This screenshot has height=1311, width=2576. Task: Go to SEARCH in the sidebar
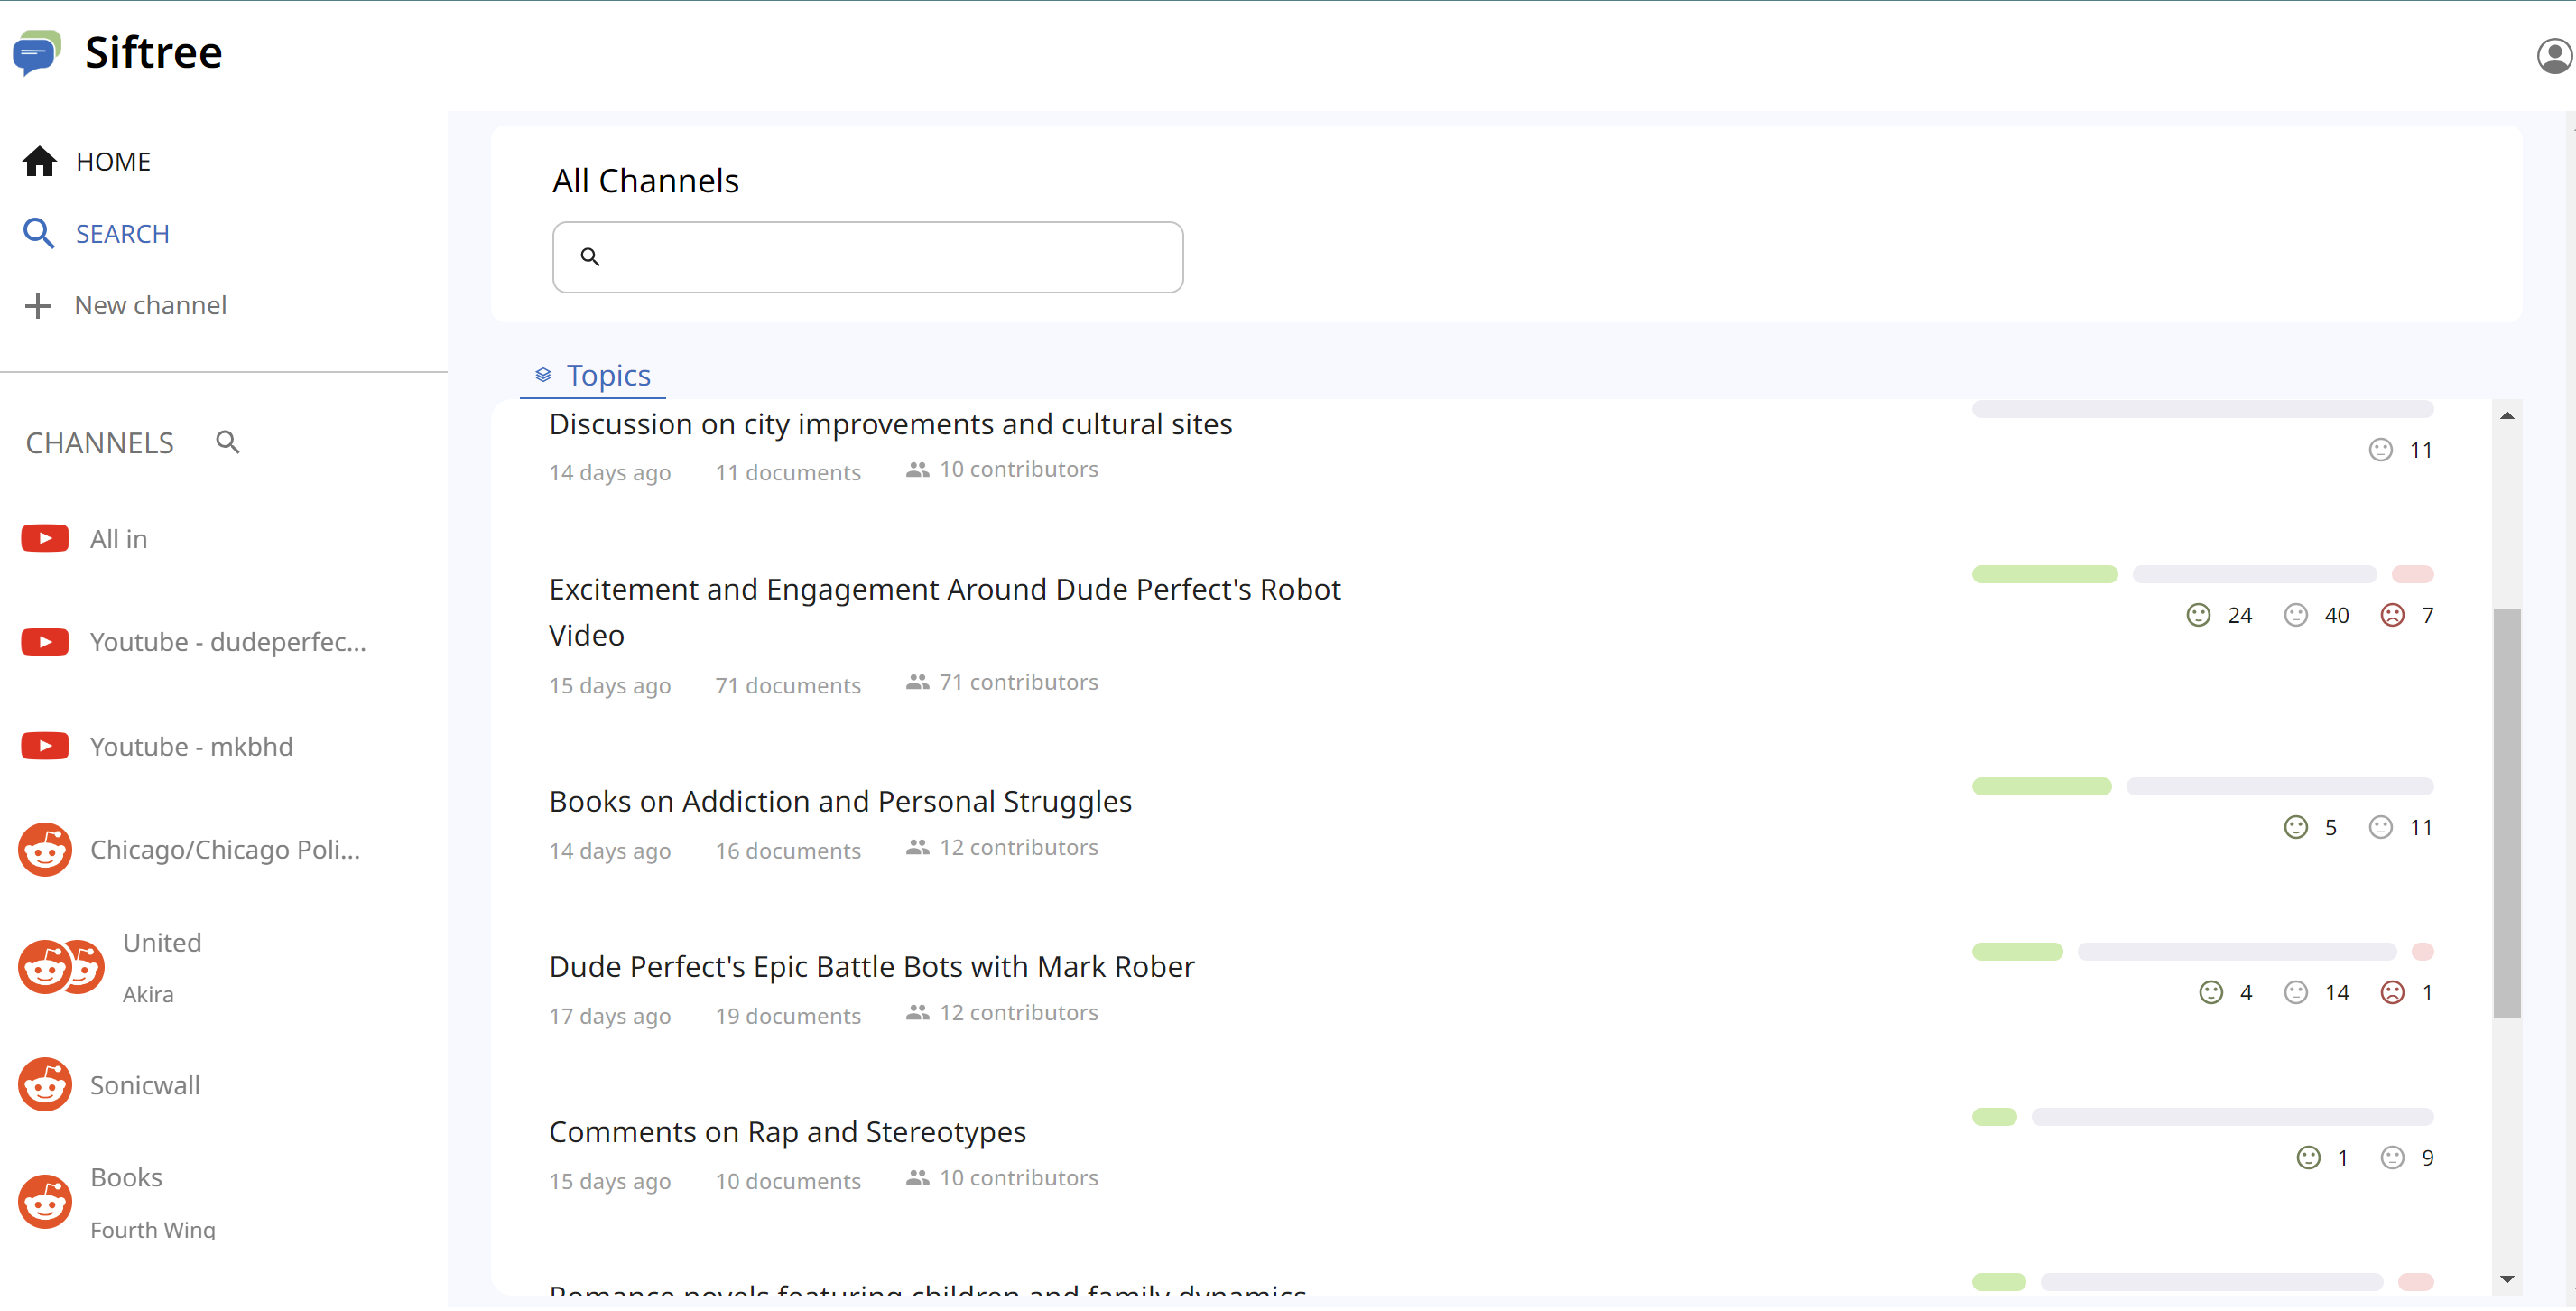tap(122, 234)
